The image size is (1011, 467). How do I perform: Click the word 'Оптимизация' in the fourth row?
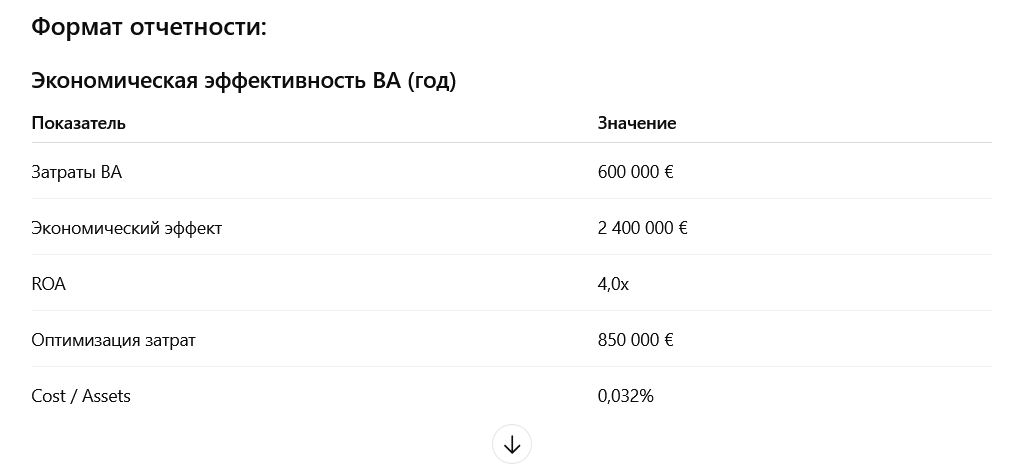pyautogui.click(x=86, y=340)
